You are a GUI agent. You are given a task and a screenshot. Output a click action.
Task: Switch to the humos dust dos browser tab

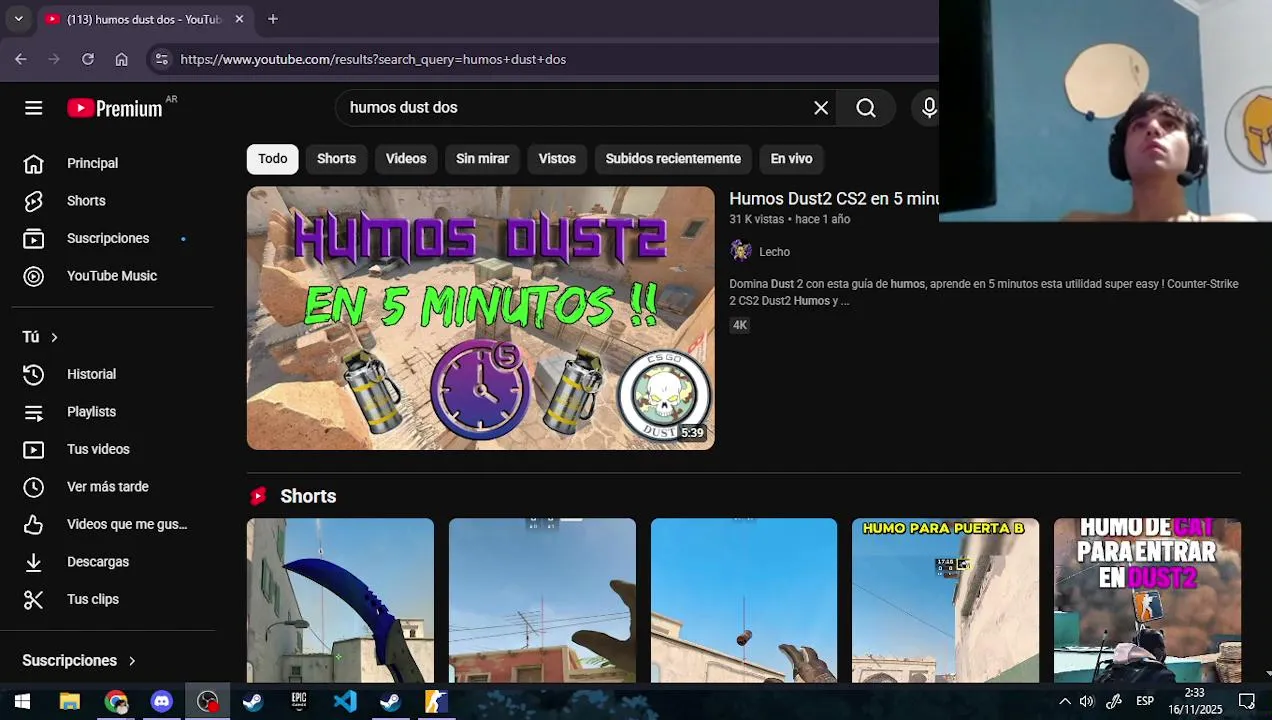pyautogui.click(x=143, y=19)
